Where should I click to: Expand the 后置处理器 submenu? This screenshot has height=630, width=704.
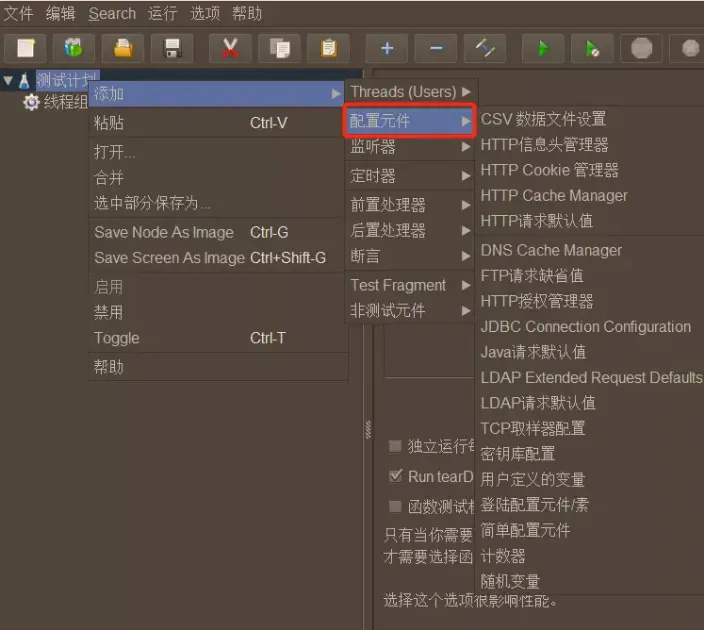coord(410,230)
